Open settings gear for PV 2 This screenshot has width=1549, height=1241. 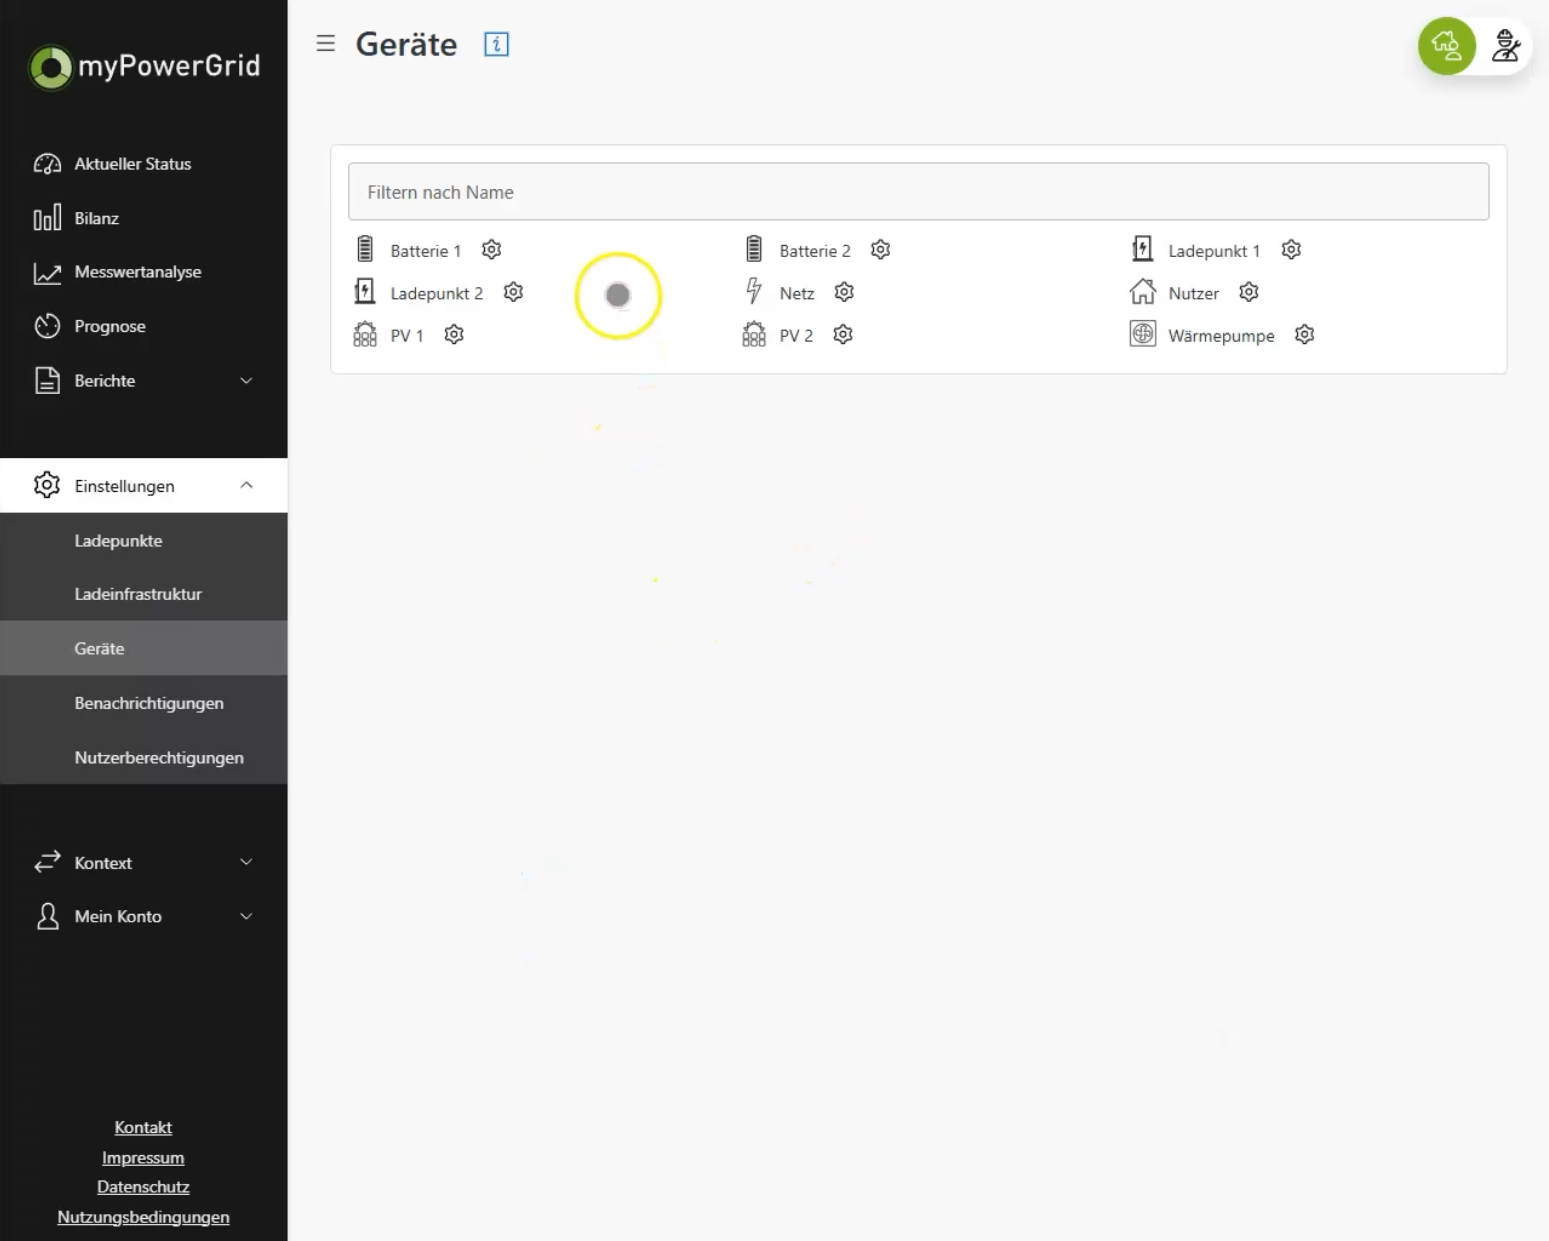[x=843, y=334]
